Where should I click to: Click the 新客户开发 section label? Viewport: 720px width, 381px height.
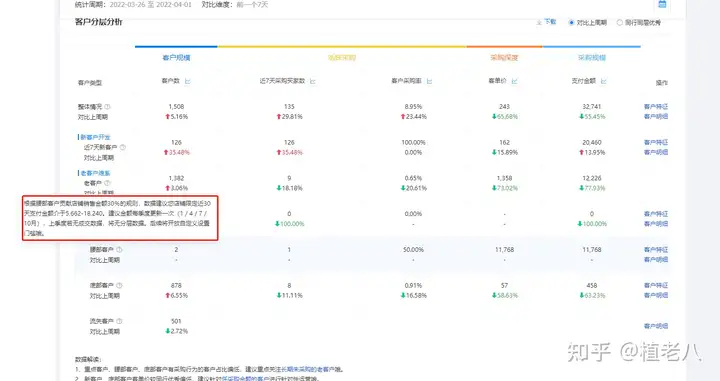(95, 137)
